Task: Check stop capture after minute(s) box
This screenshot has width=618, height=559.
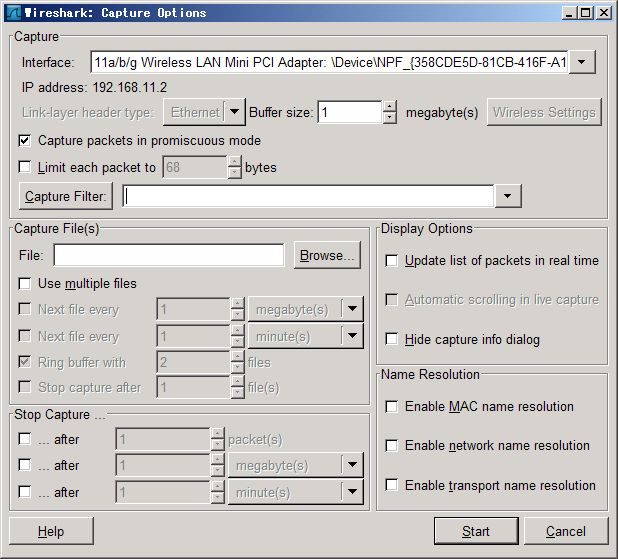Action: (24, 492)
